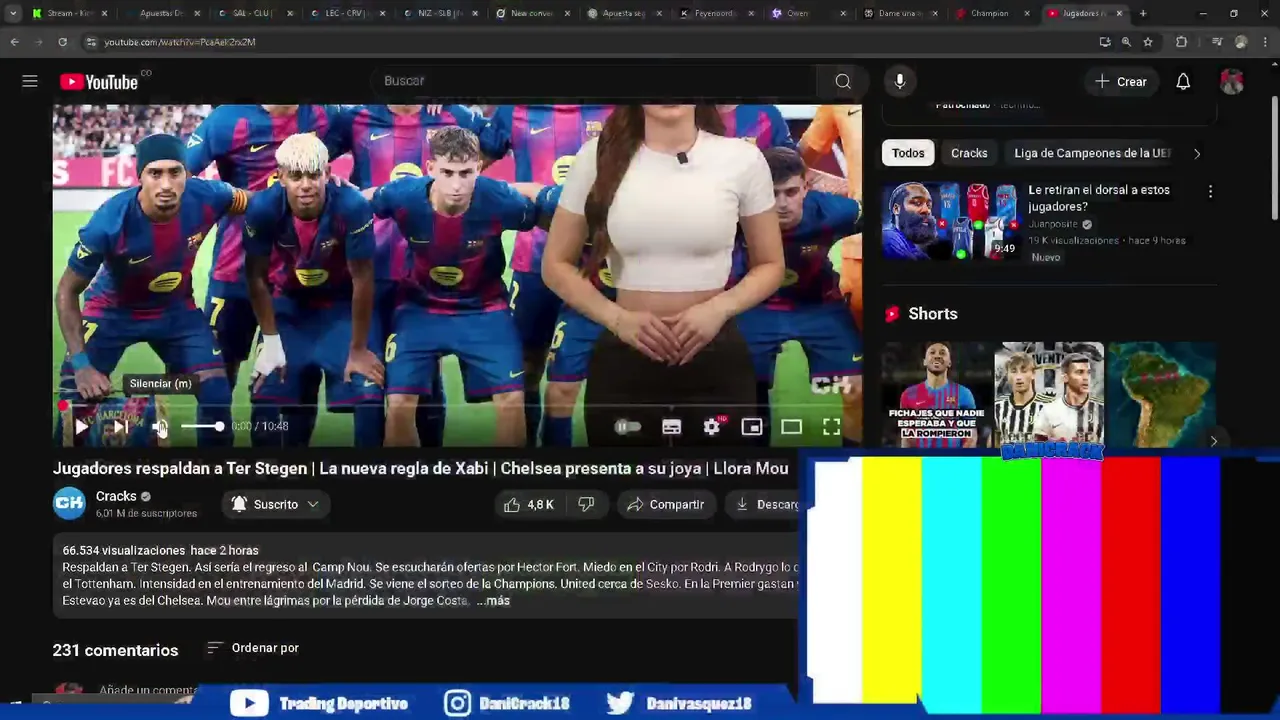Open the browser extensions puzzle icon
Image resolution: width=1280 pixels, height=720 pixels.
point(1181,42)
